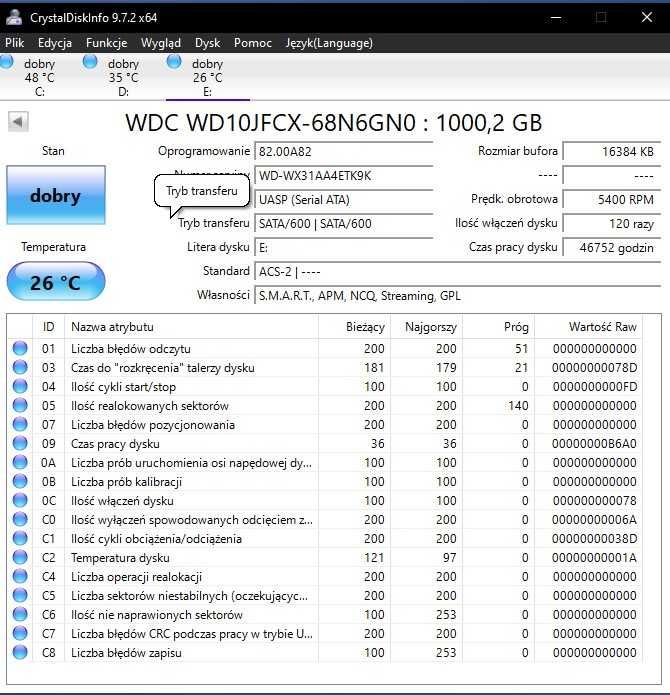Screen dimensions: 670x695
Task: Click status orb of attribute C0 row
Action: pos(20,519)
